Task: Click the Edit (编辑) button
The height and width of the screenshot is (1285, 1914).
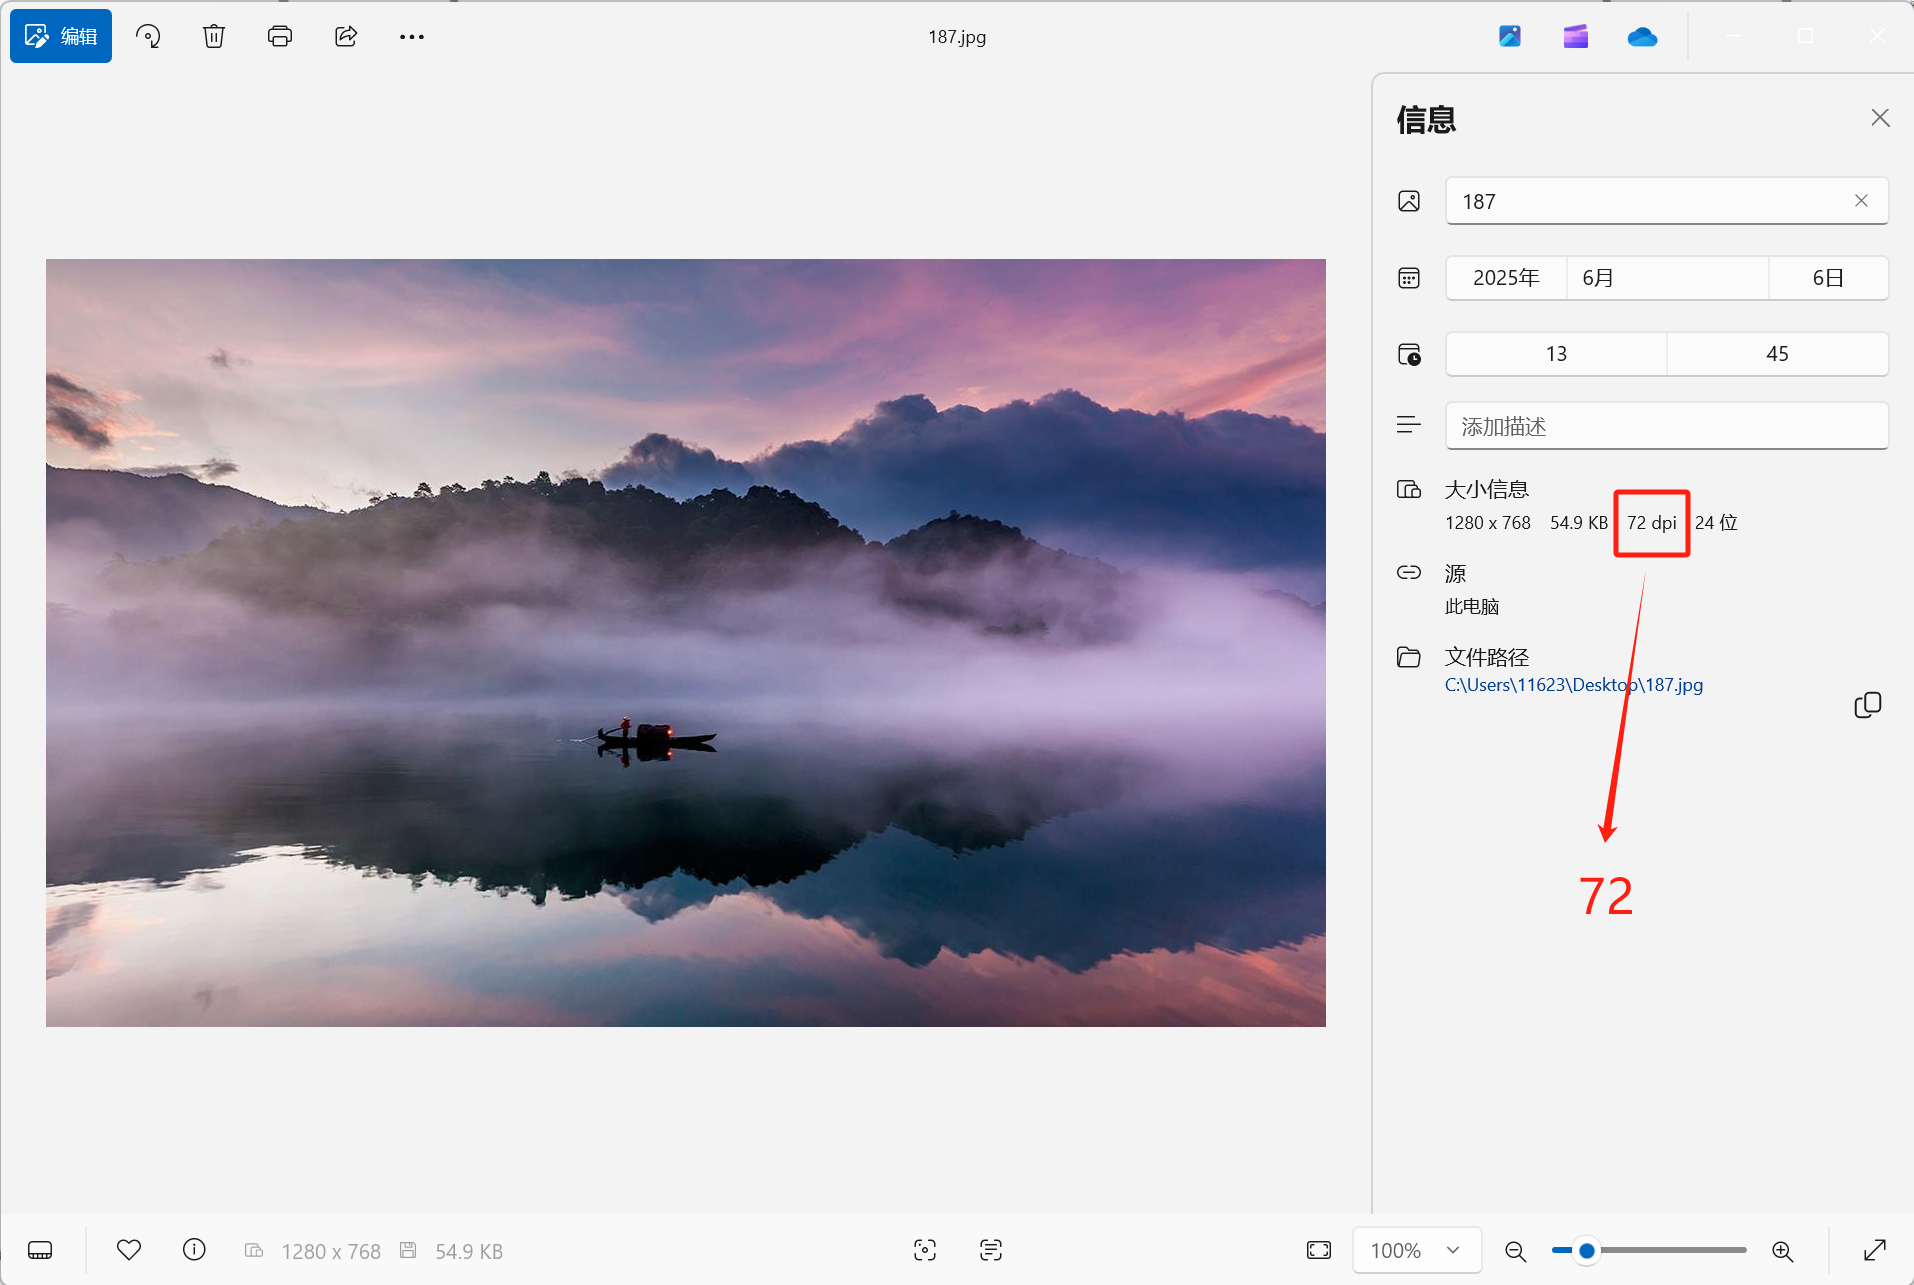Action: coord(61,37)
